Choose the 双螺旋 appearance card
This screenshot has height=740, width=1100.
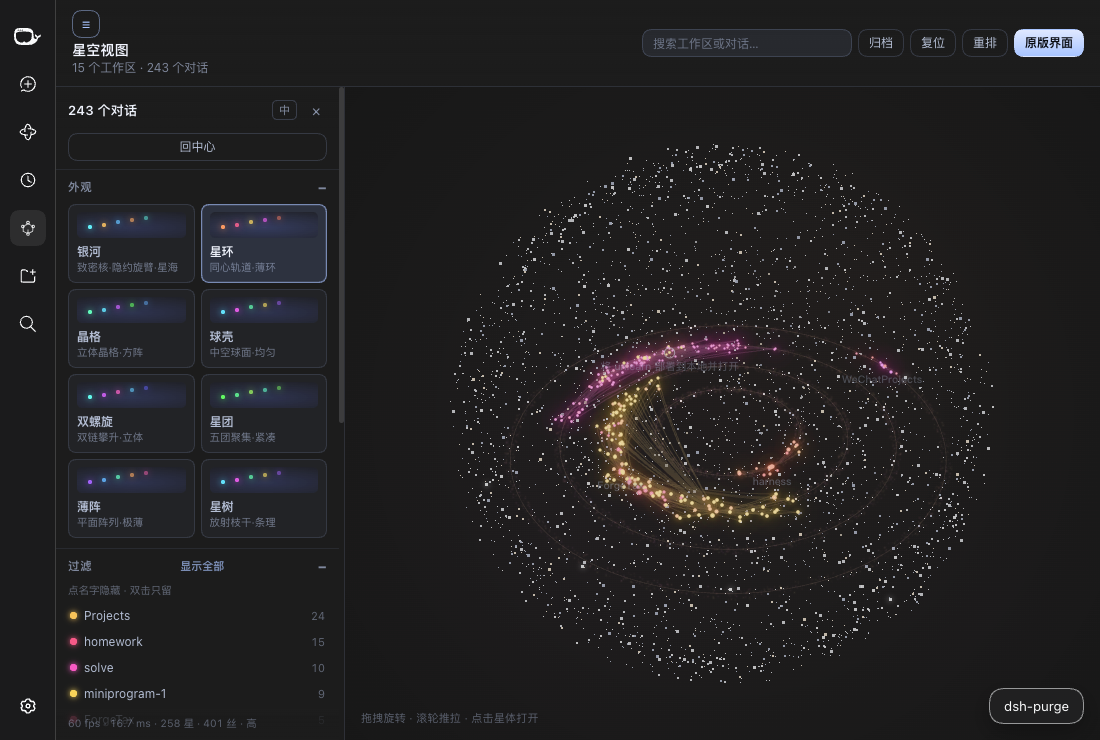131,413
